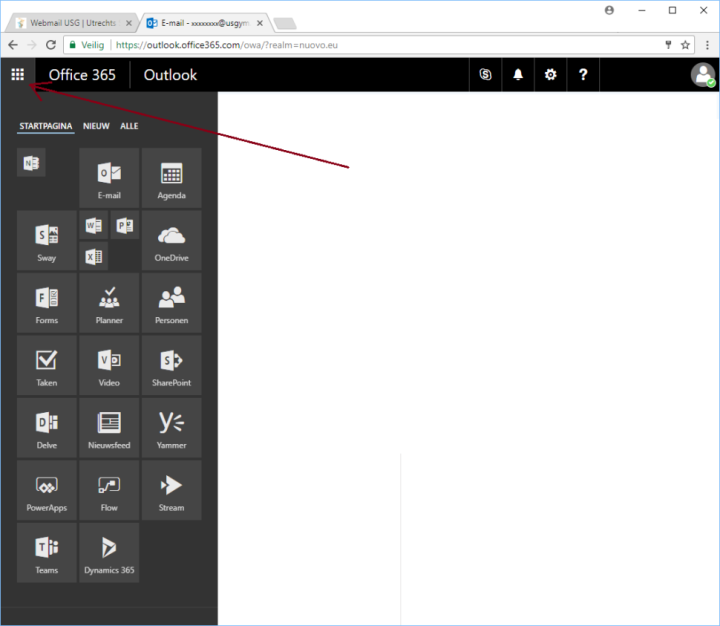Open the Taken tasks tile

[46, 366]
